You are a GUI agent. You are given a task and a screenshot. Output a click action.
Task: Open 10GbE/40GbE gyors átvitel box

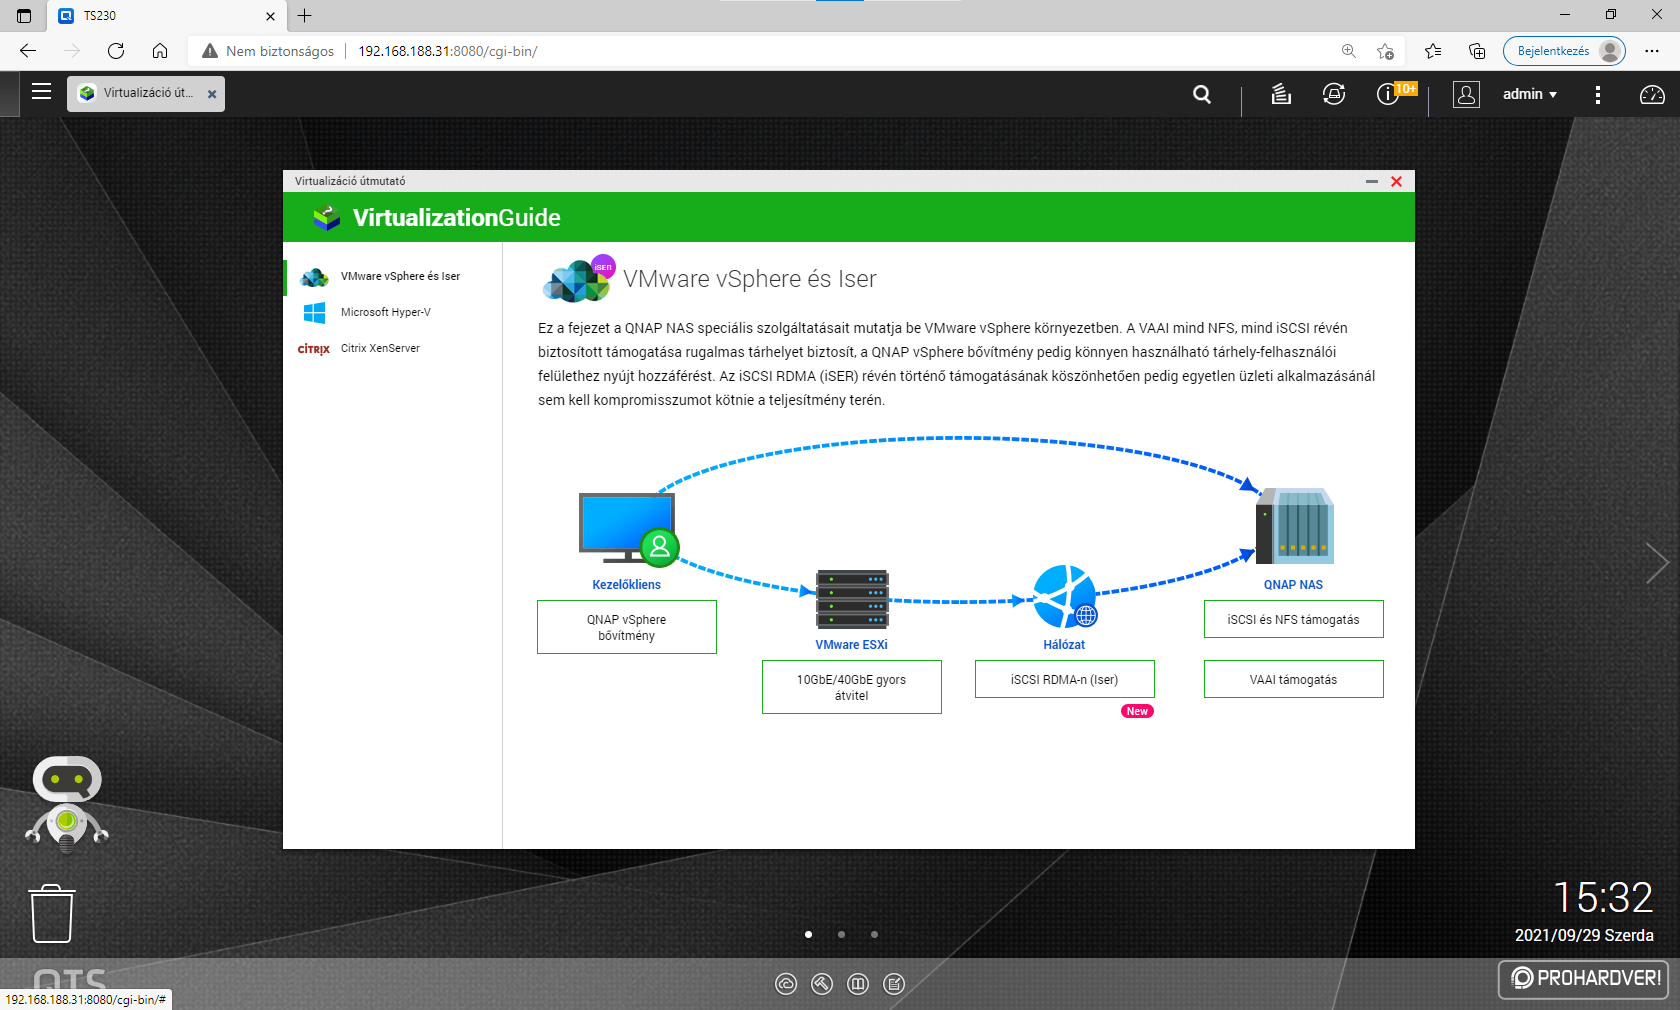852,687
